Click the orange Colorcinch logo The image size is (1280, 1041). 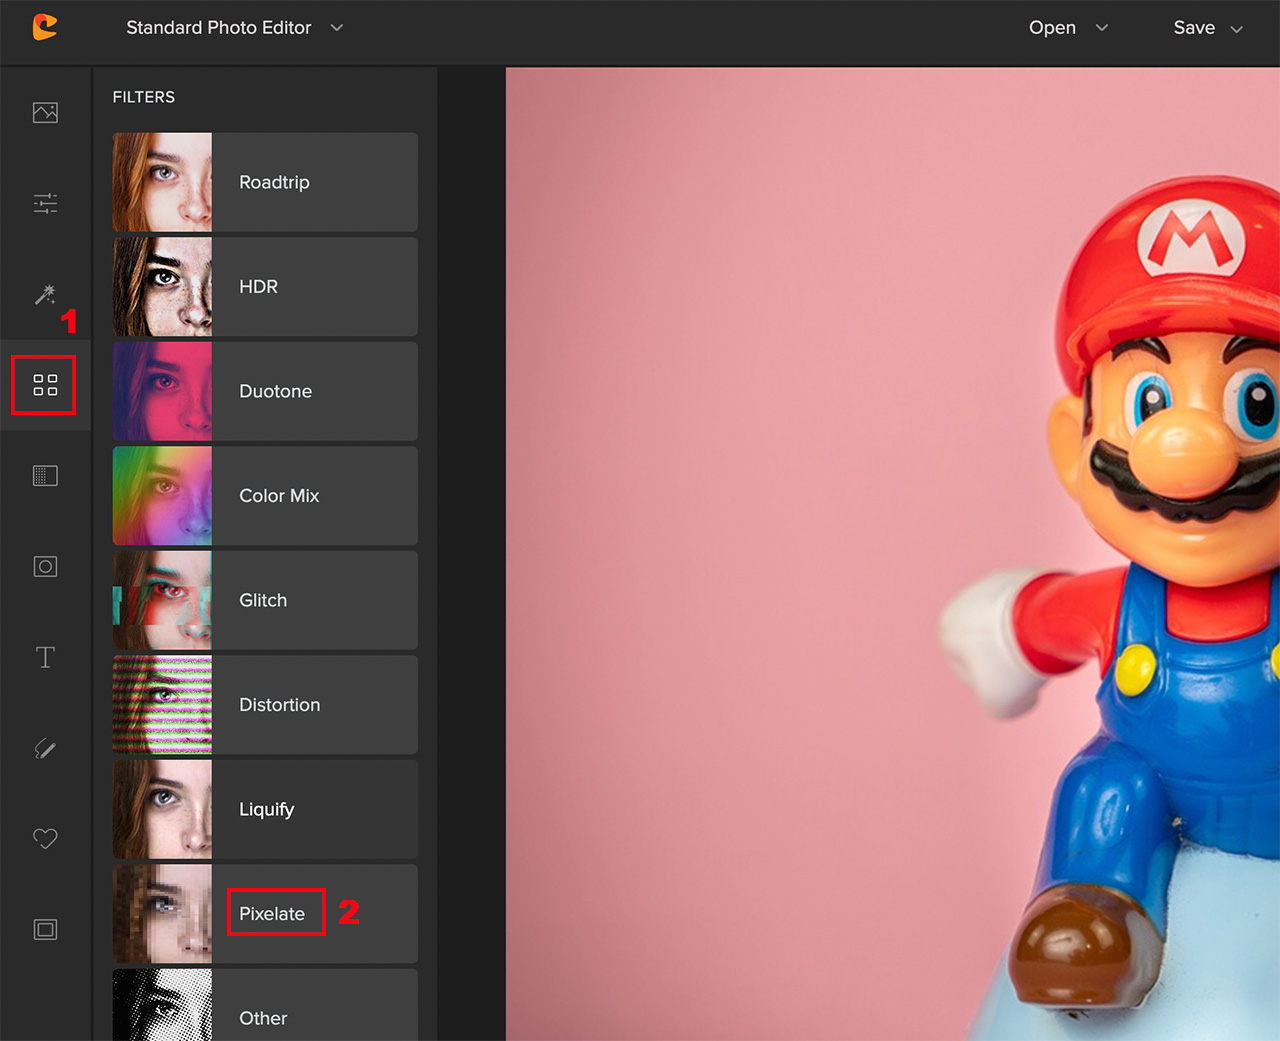44,28
